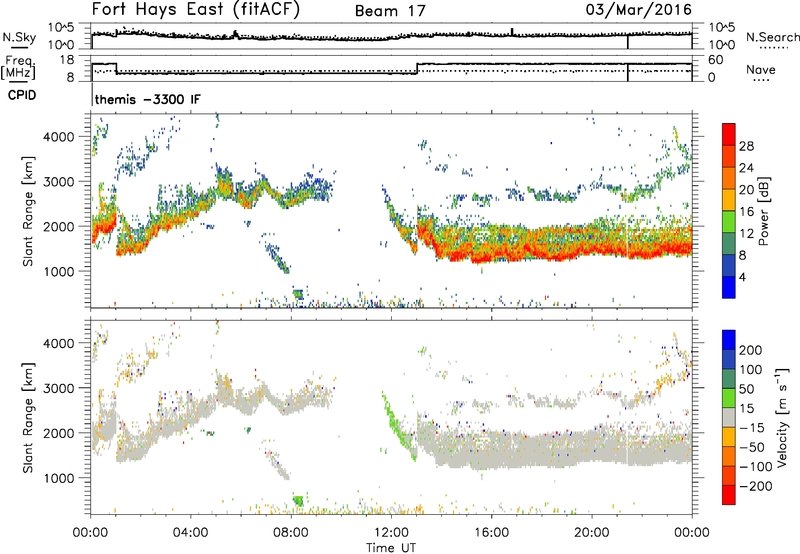This screenshot has width=800, height=554.
Task: Click the 'N.Sky' label
Action: pyautogui.click(x=19, y=37)
